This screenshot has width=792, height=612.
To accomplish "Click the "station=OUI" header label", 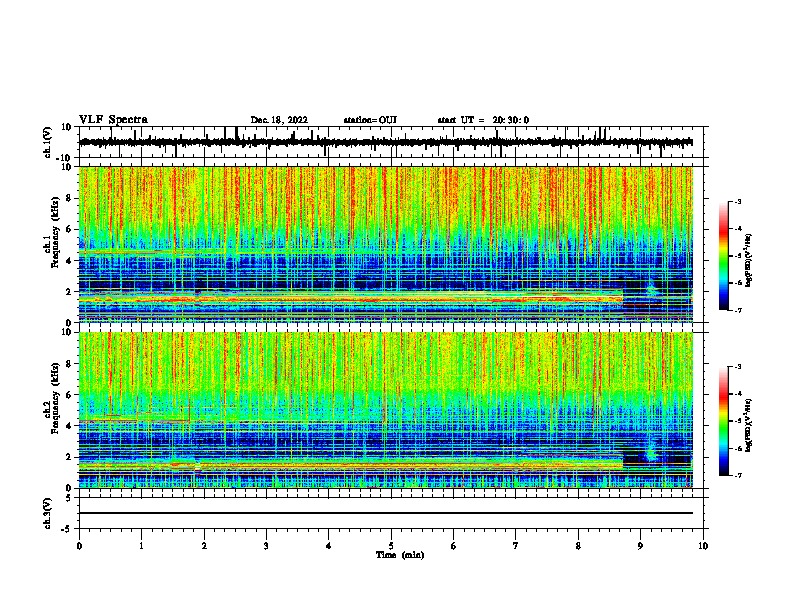I will (370, 120).
